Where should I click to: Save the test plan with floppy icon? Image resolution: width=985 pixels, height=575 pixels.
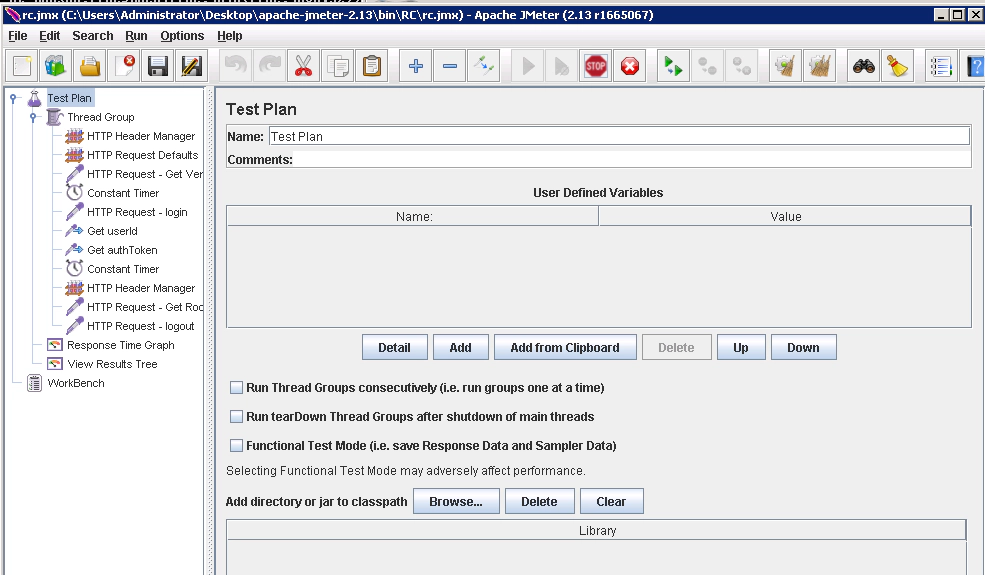158,65
